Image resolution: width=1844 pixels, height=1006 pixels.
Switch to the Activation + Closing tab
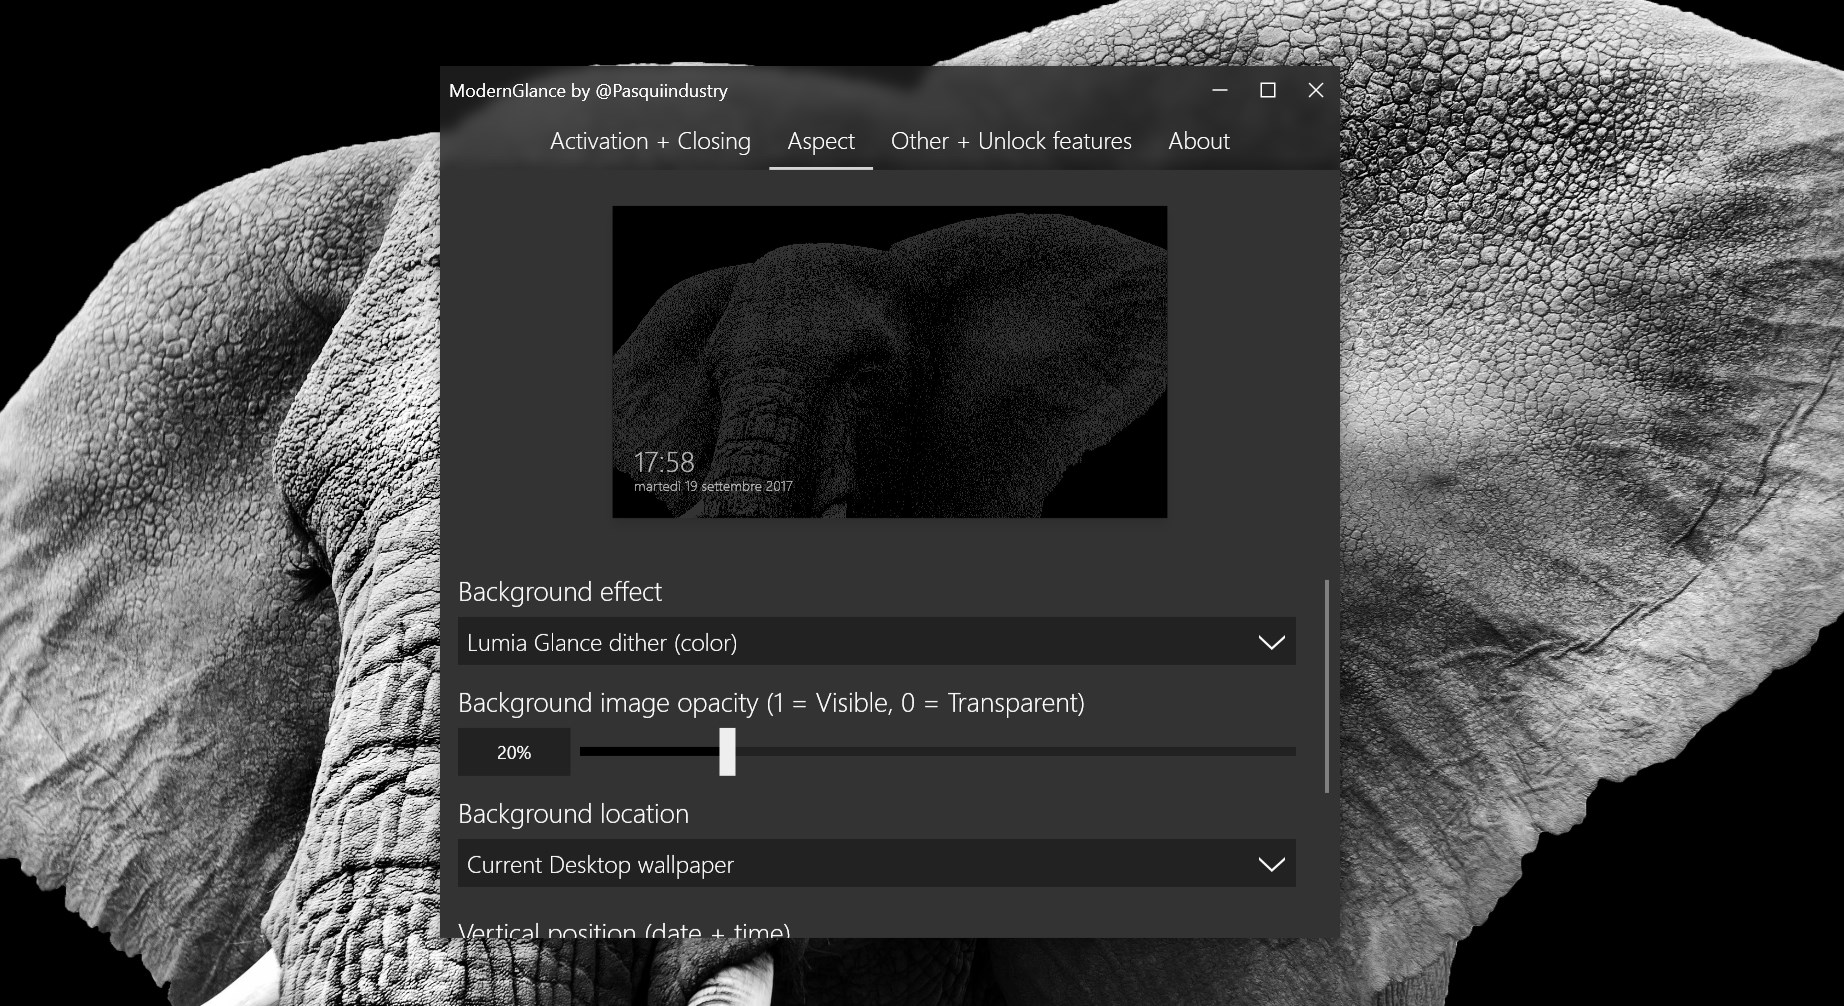pos(650,141)
